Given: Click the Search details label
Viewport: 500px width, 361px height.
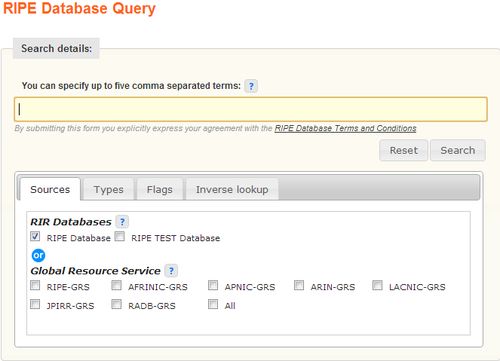Looking at the screenshot, I should click(56, 49).
